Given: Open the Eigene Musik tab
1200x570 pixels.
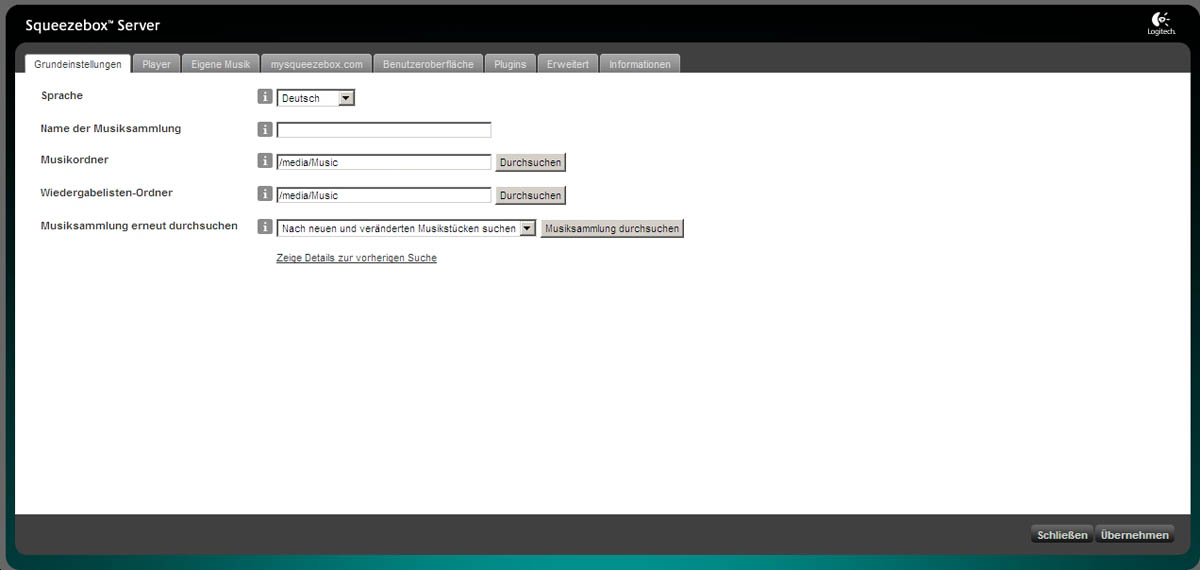Looking at the screenshot, I should [x=221, y=64].
